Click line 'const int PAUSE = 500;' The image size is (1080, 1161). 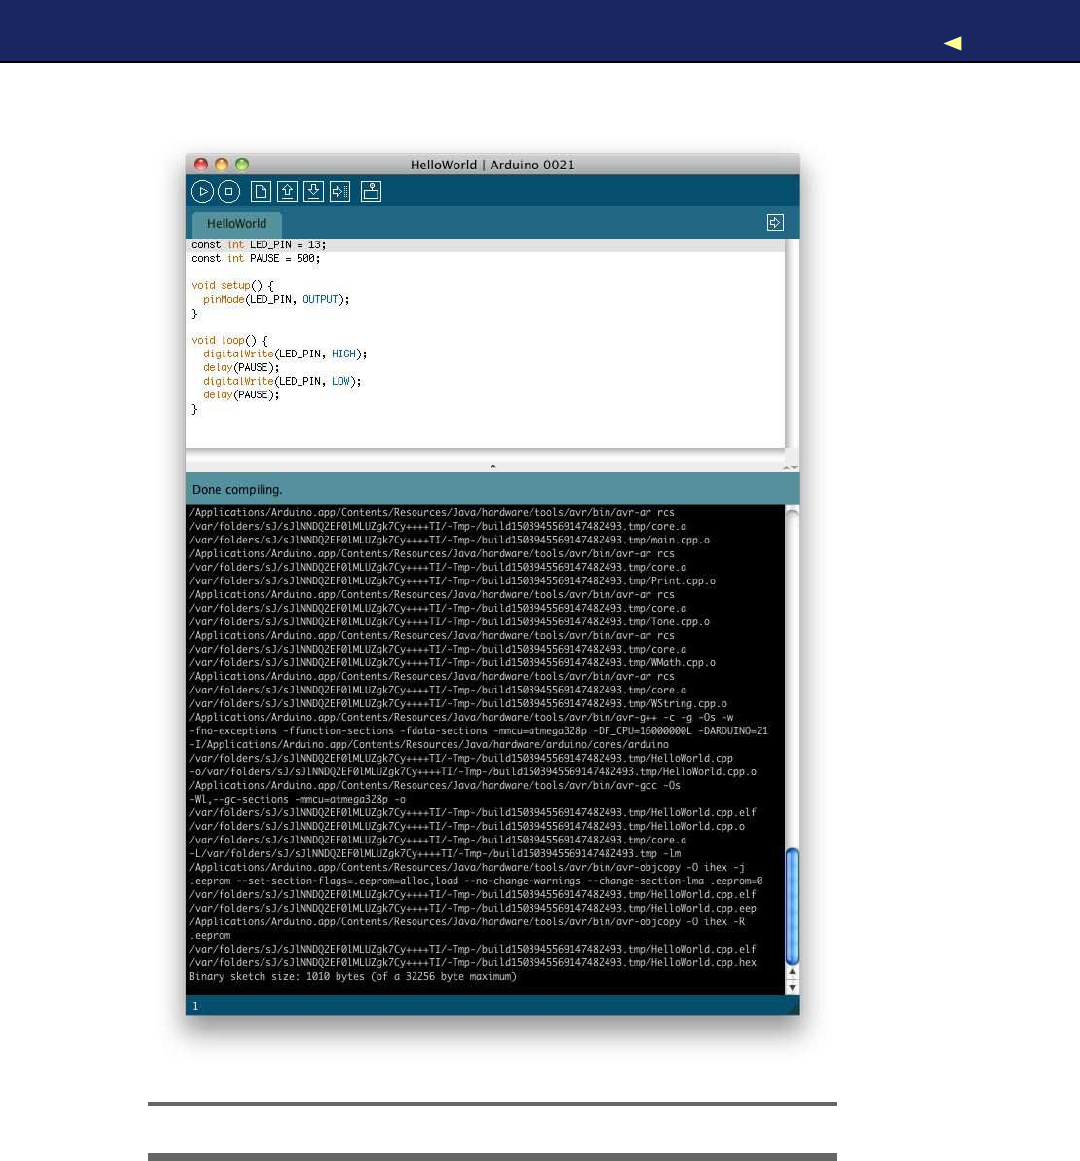point(255,258)
